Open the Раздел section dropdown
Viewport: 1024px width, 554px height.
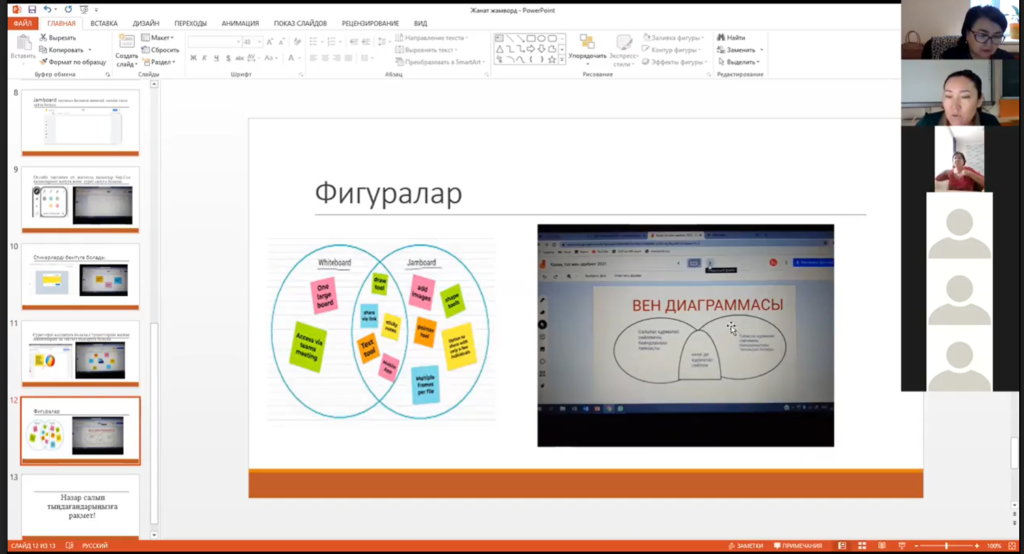162,62
